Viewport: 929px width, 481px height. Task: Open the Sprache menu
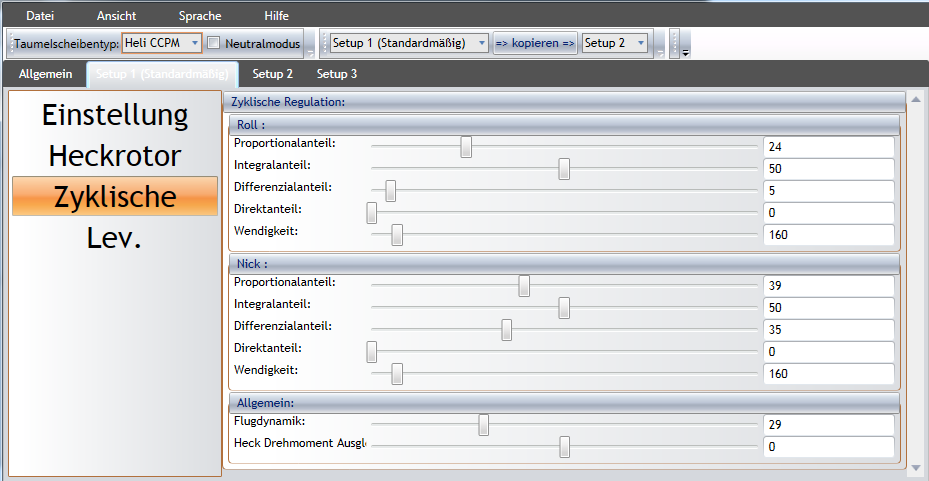click(x=200, y=16)
